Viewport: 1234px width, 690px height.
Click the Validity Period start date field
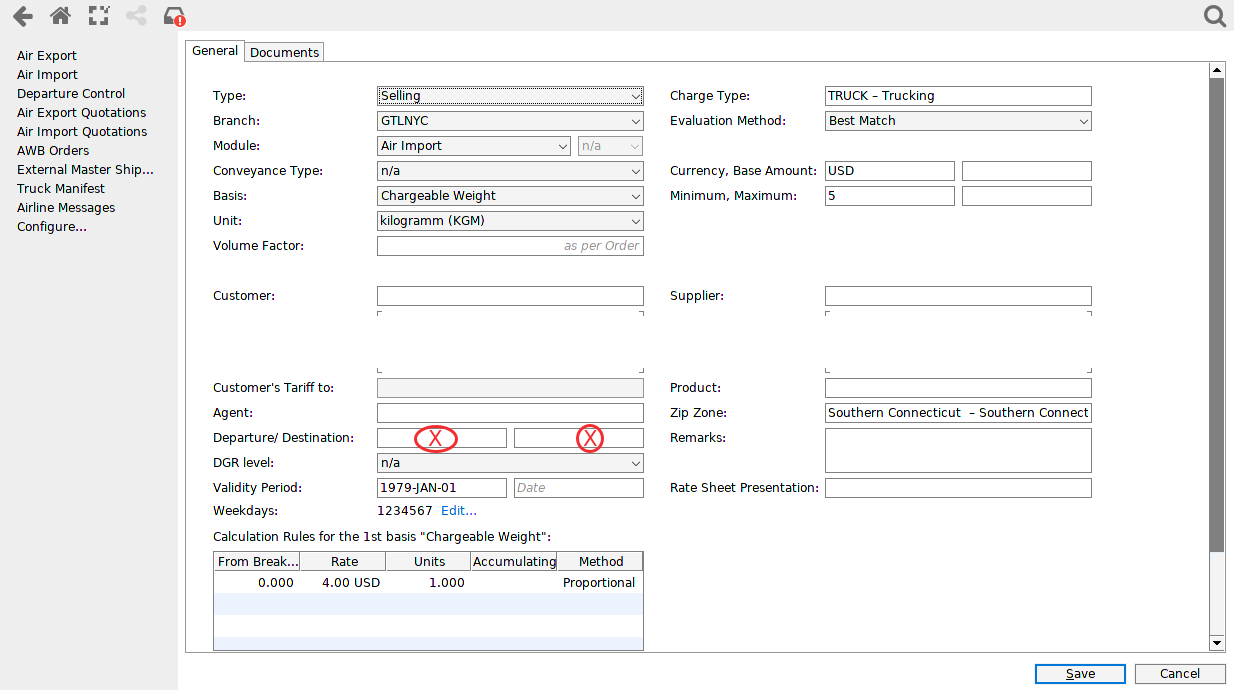coord(441,487)
